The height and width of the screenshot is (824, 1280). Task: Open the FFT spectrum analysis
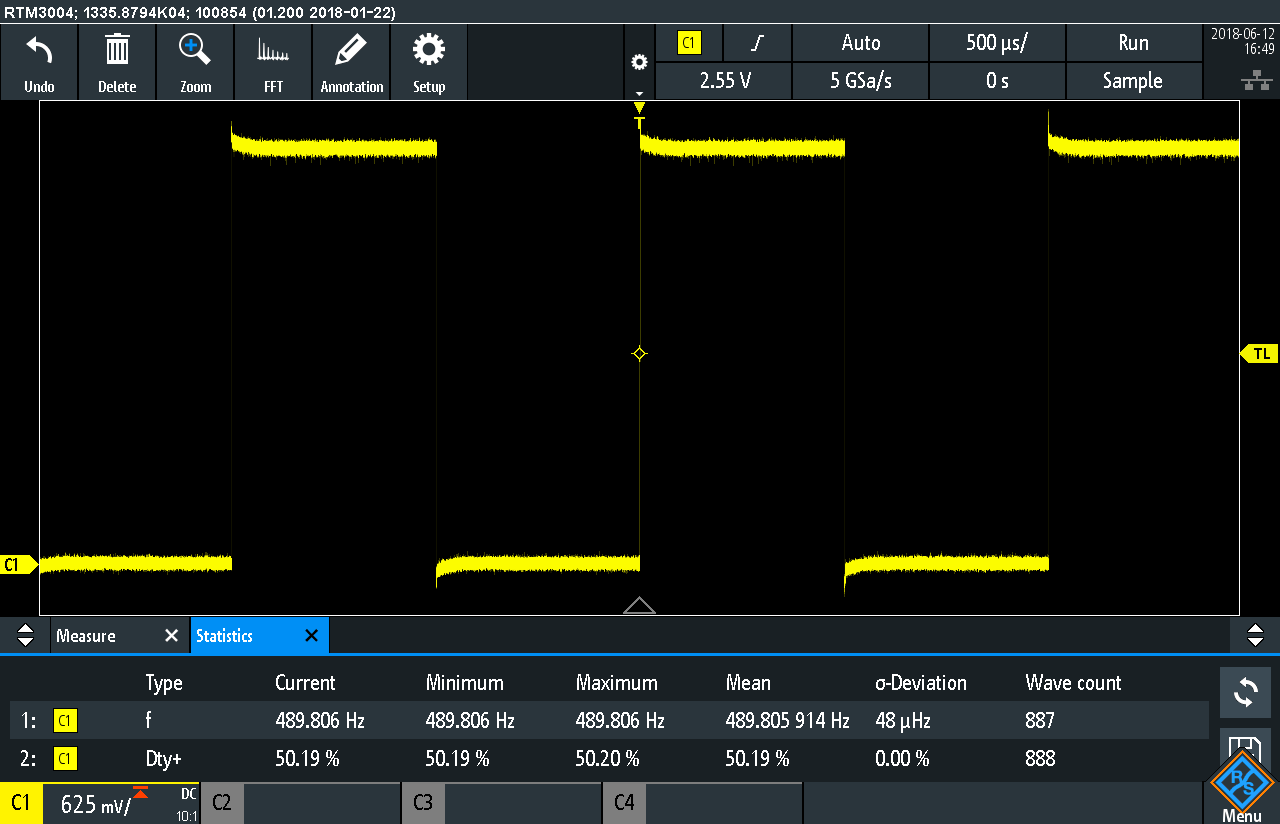click(273, 50)
